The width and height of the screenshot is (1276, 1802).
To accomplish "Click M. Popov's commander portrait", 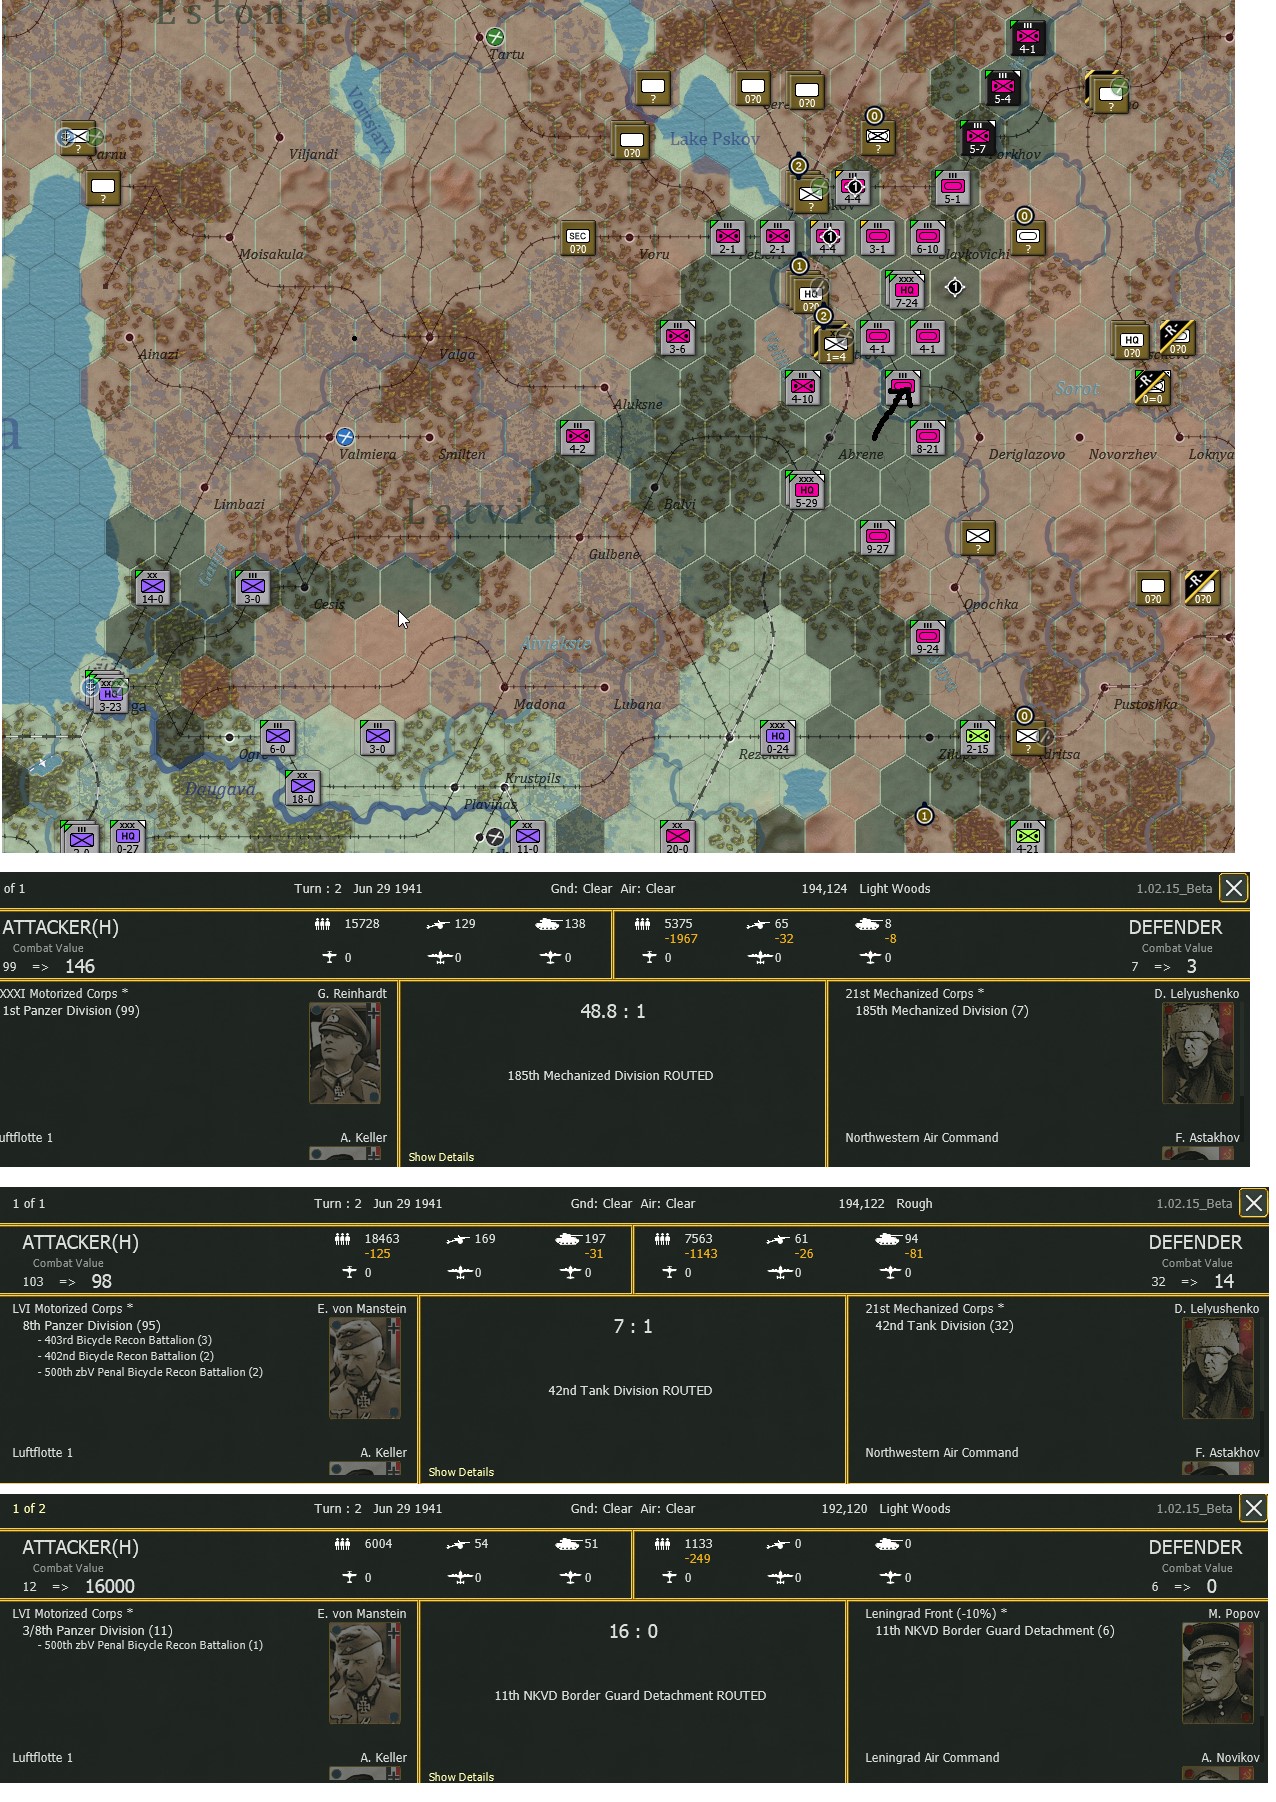I will coord(1218,1673).
